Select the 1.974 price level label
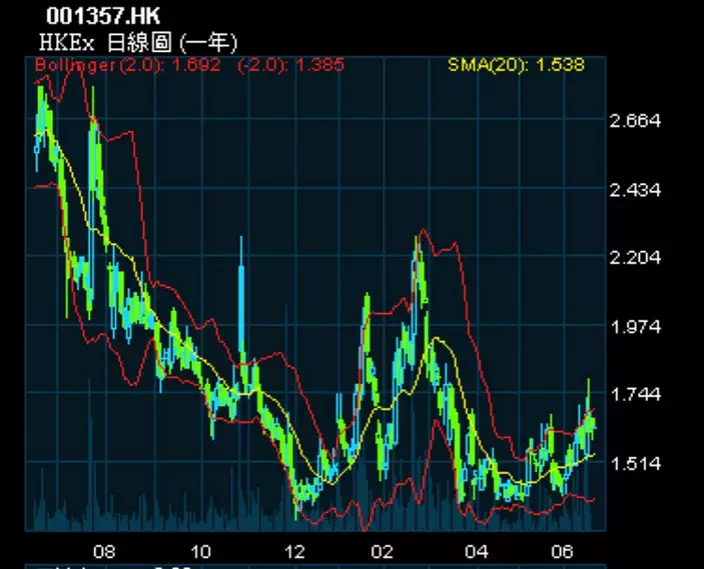 pos(635,327)
